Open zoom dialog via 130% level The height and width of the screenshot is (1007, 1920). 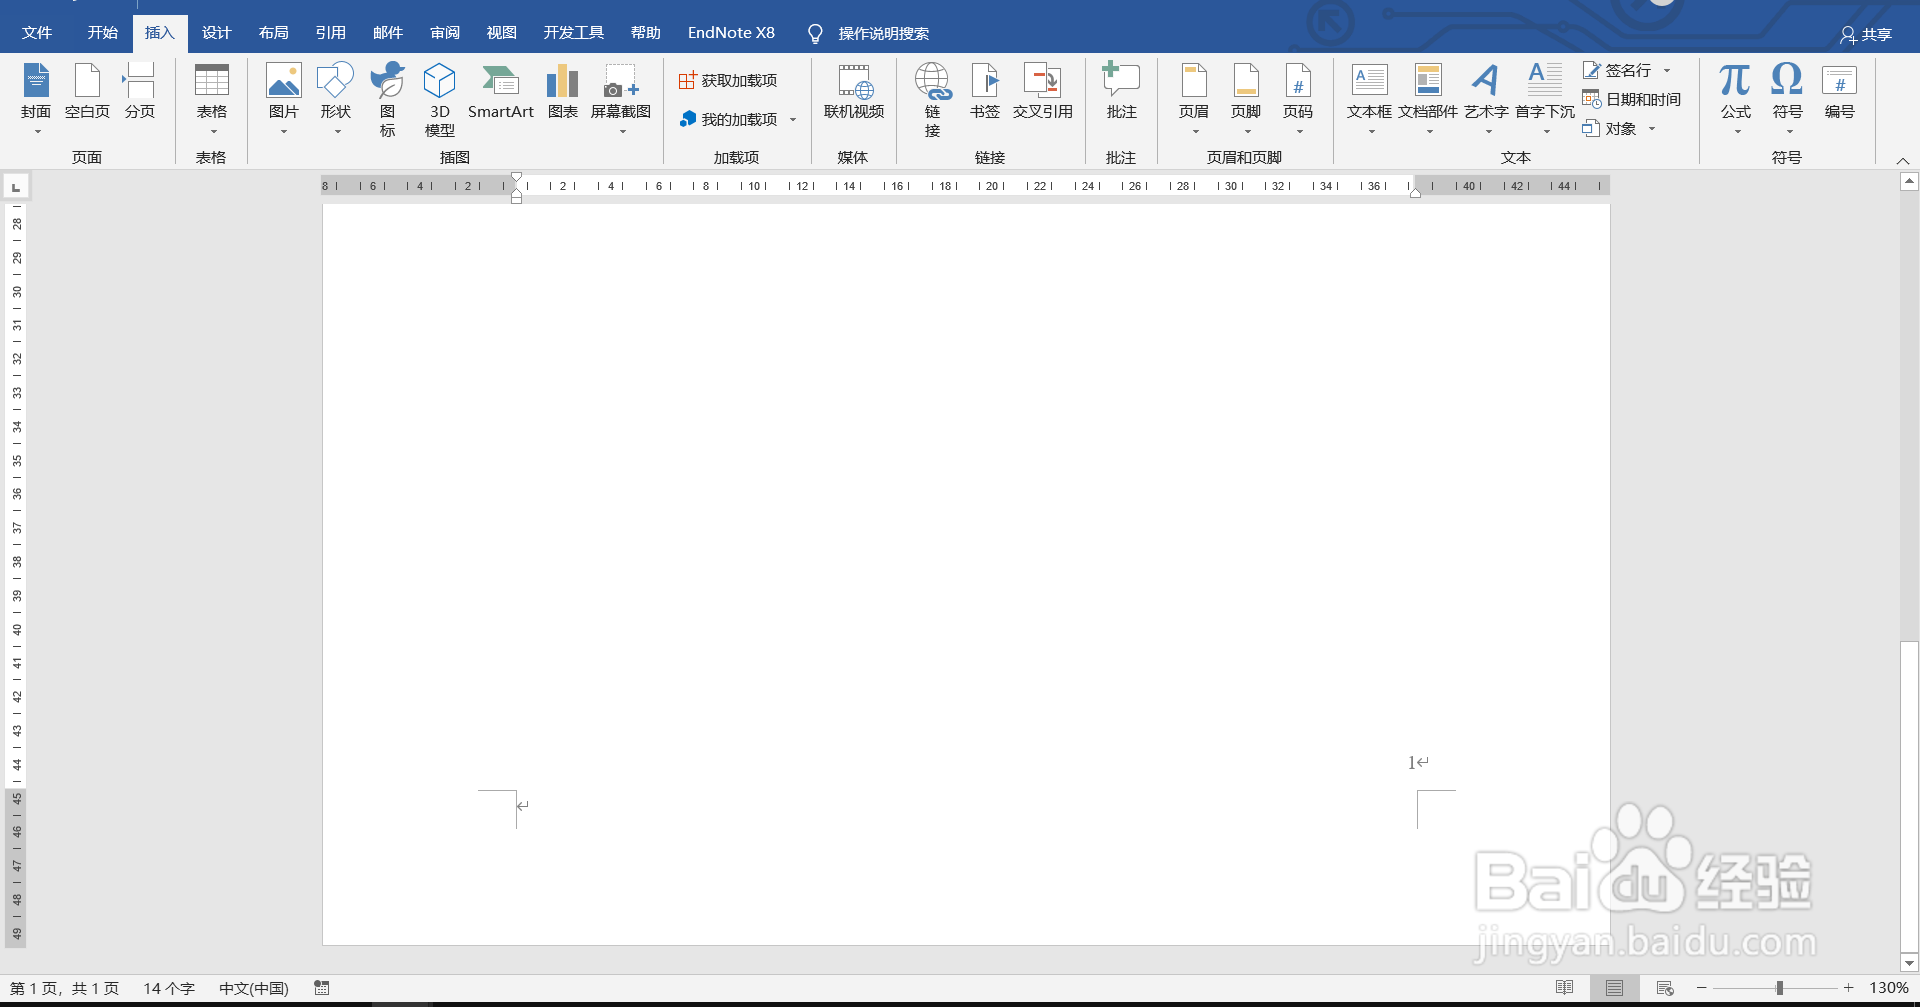click(1889, 988)
